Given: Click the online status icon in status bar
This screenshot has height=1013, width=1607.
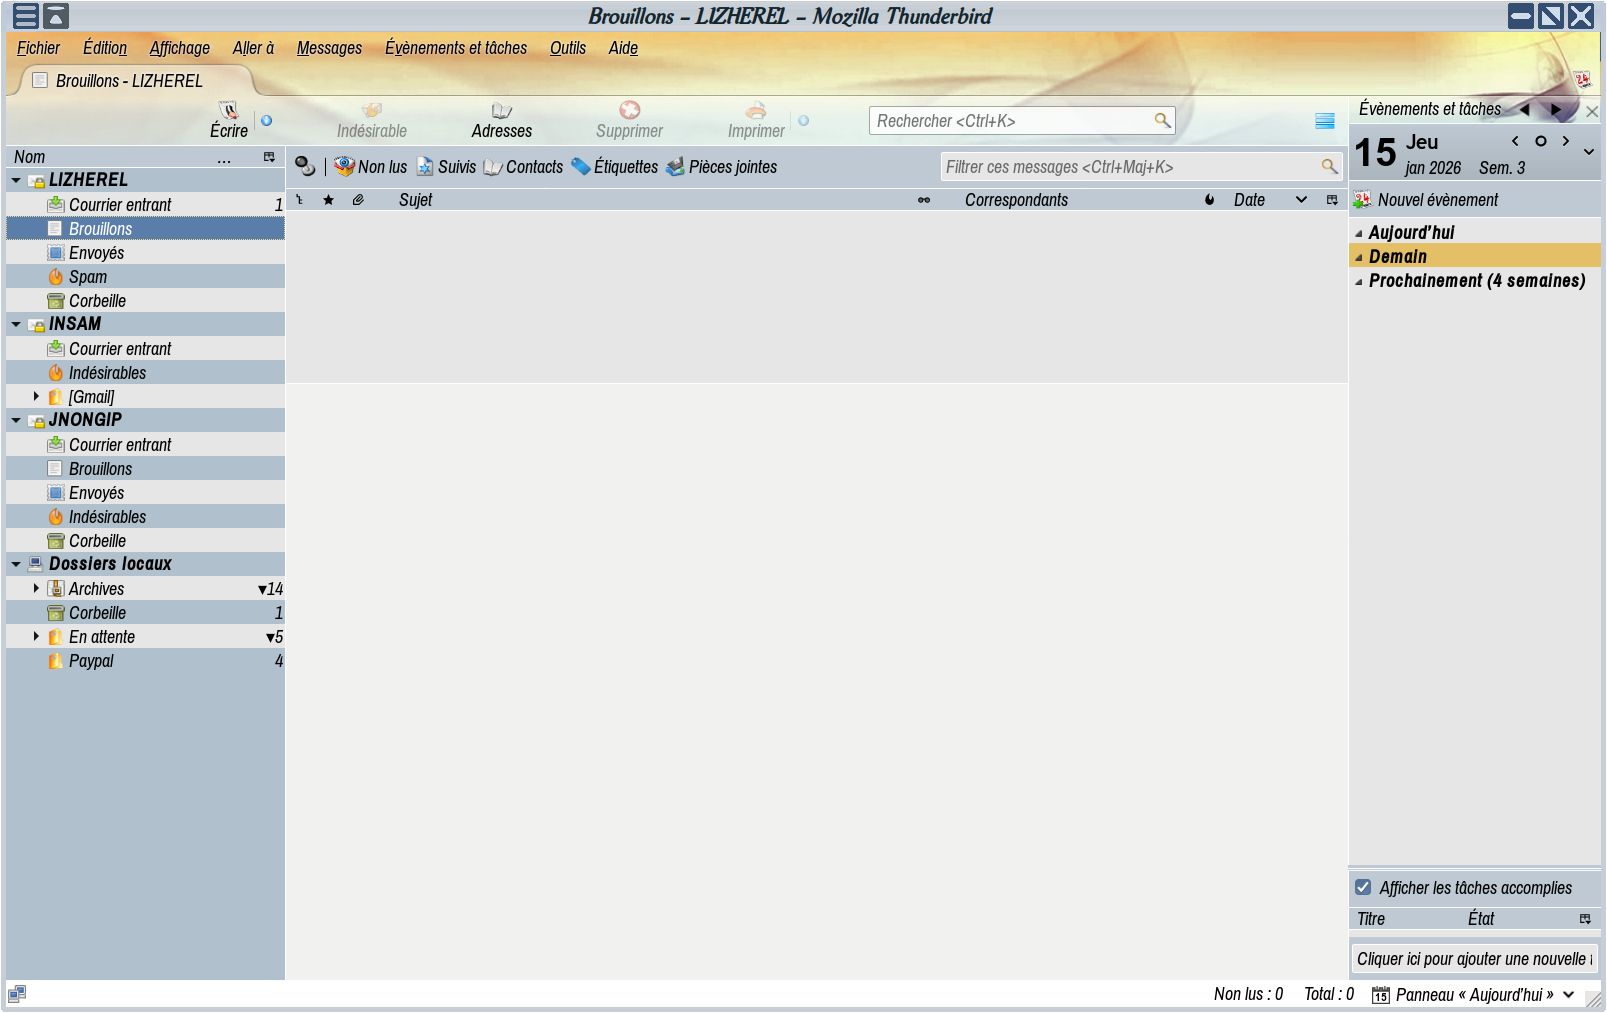Looking at the screenshot, I should pyautogui.click(x=17, y=994).
